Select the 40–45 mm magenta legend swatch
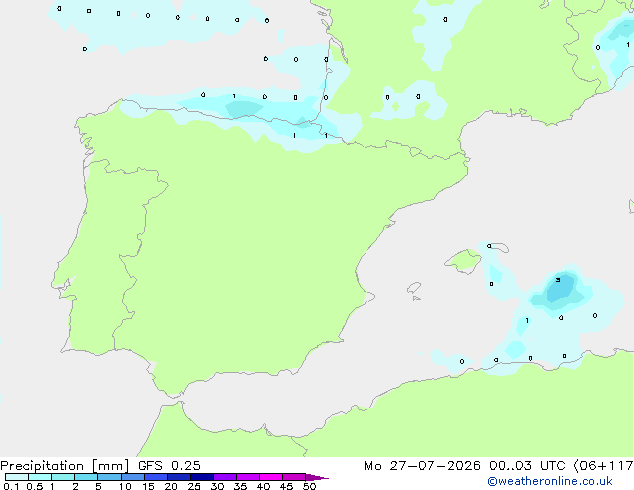 271,477
